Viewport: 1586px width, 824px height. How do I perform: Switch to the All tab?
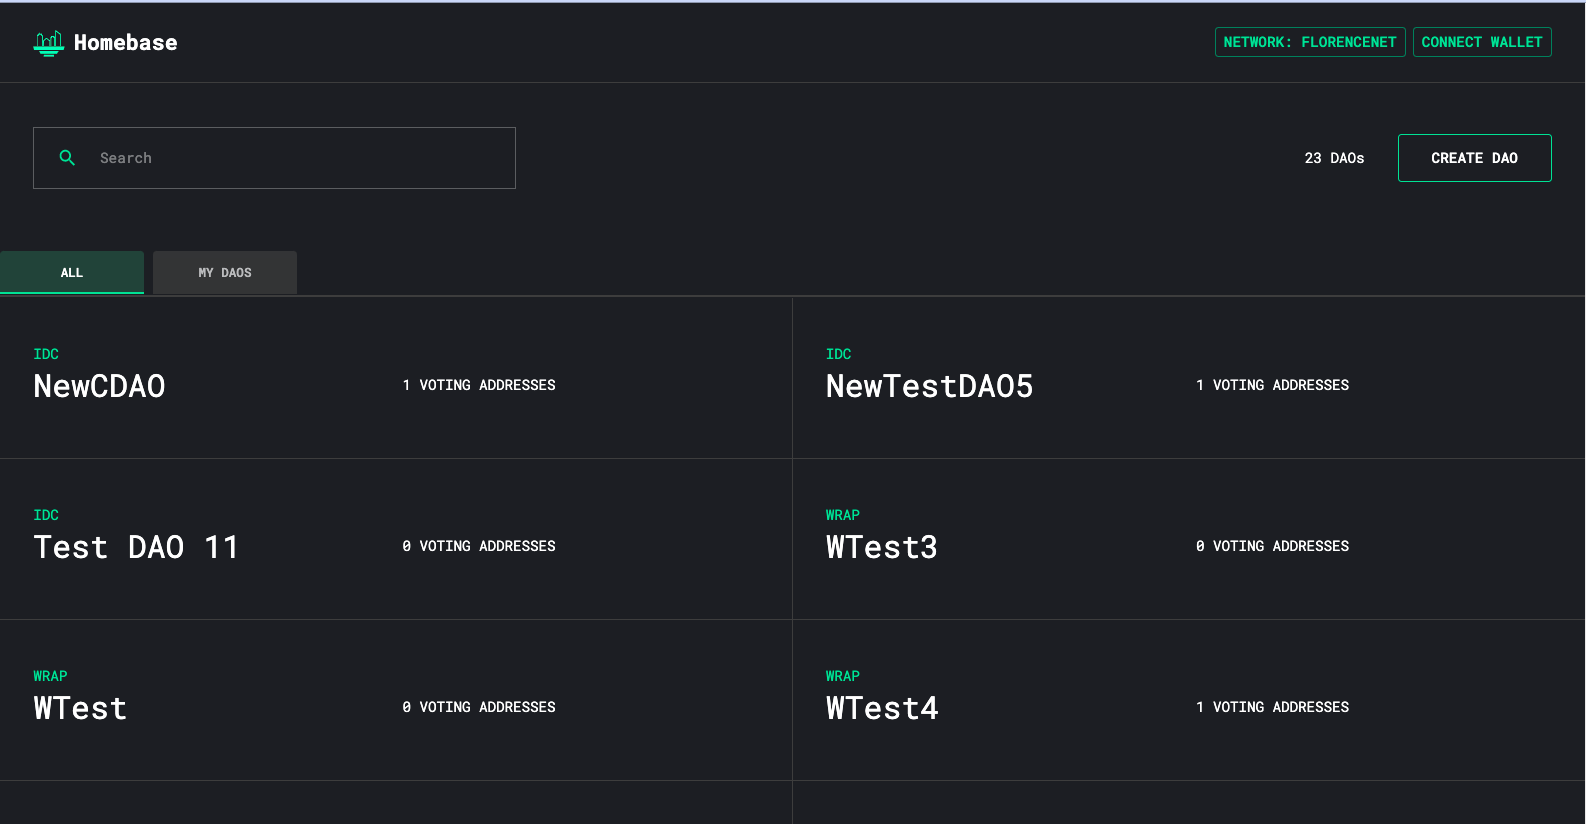click(x=72, y=272)
